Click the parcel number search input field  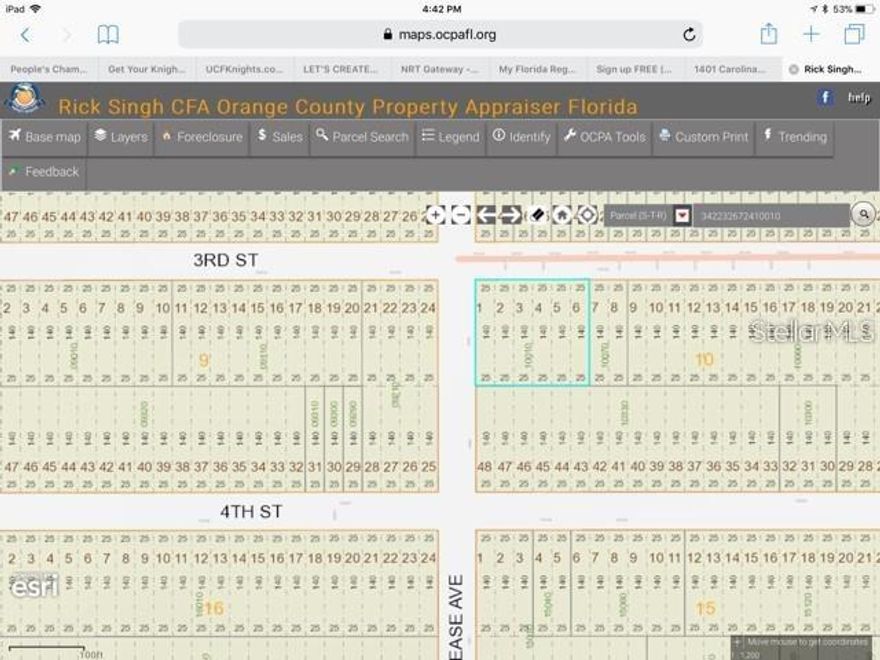[x=770, y=215]
